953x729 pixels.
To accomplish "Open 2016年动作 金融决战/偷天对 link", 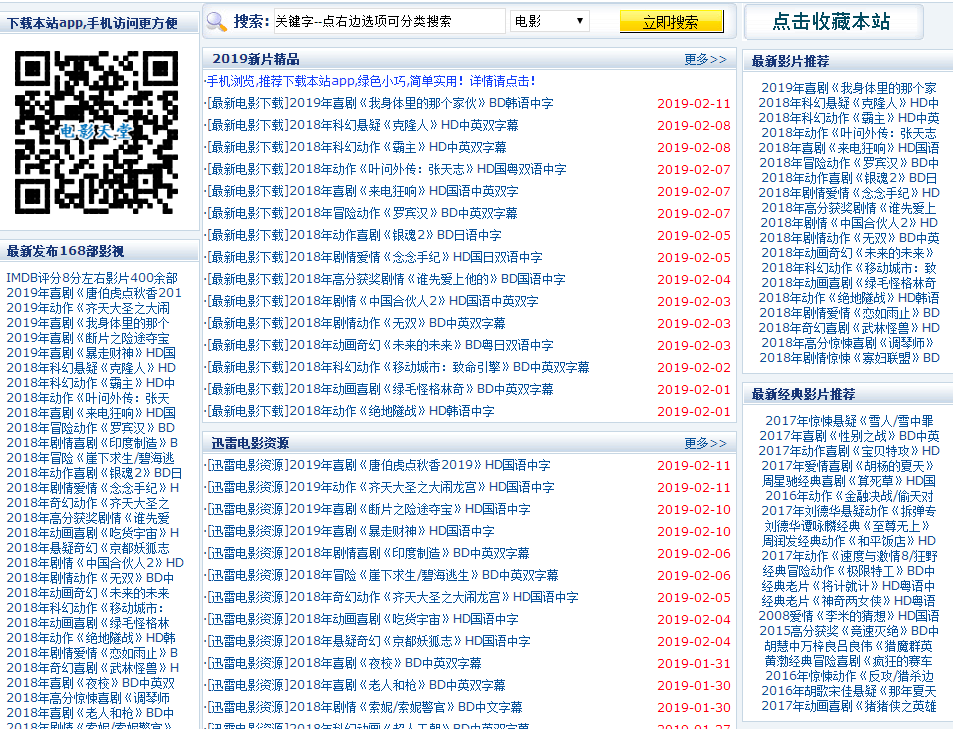I will tap(849, 496).
